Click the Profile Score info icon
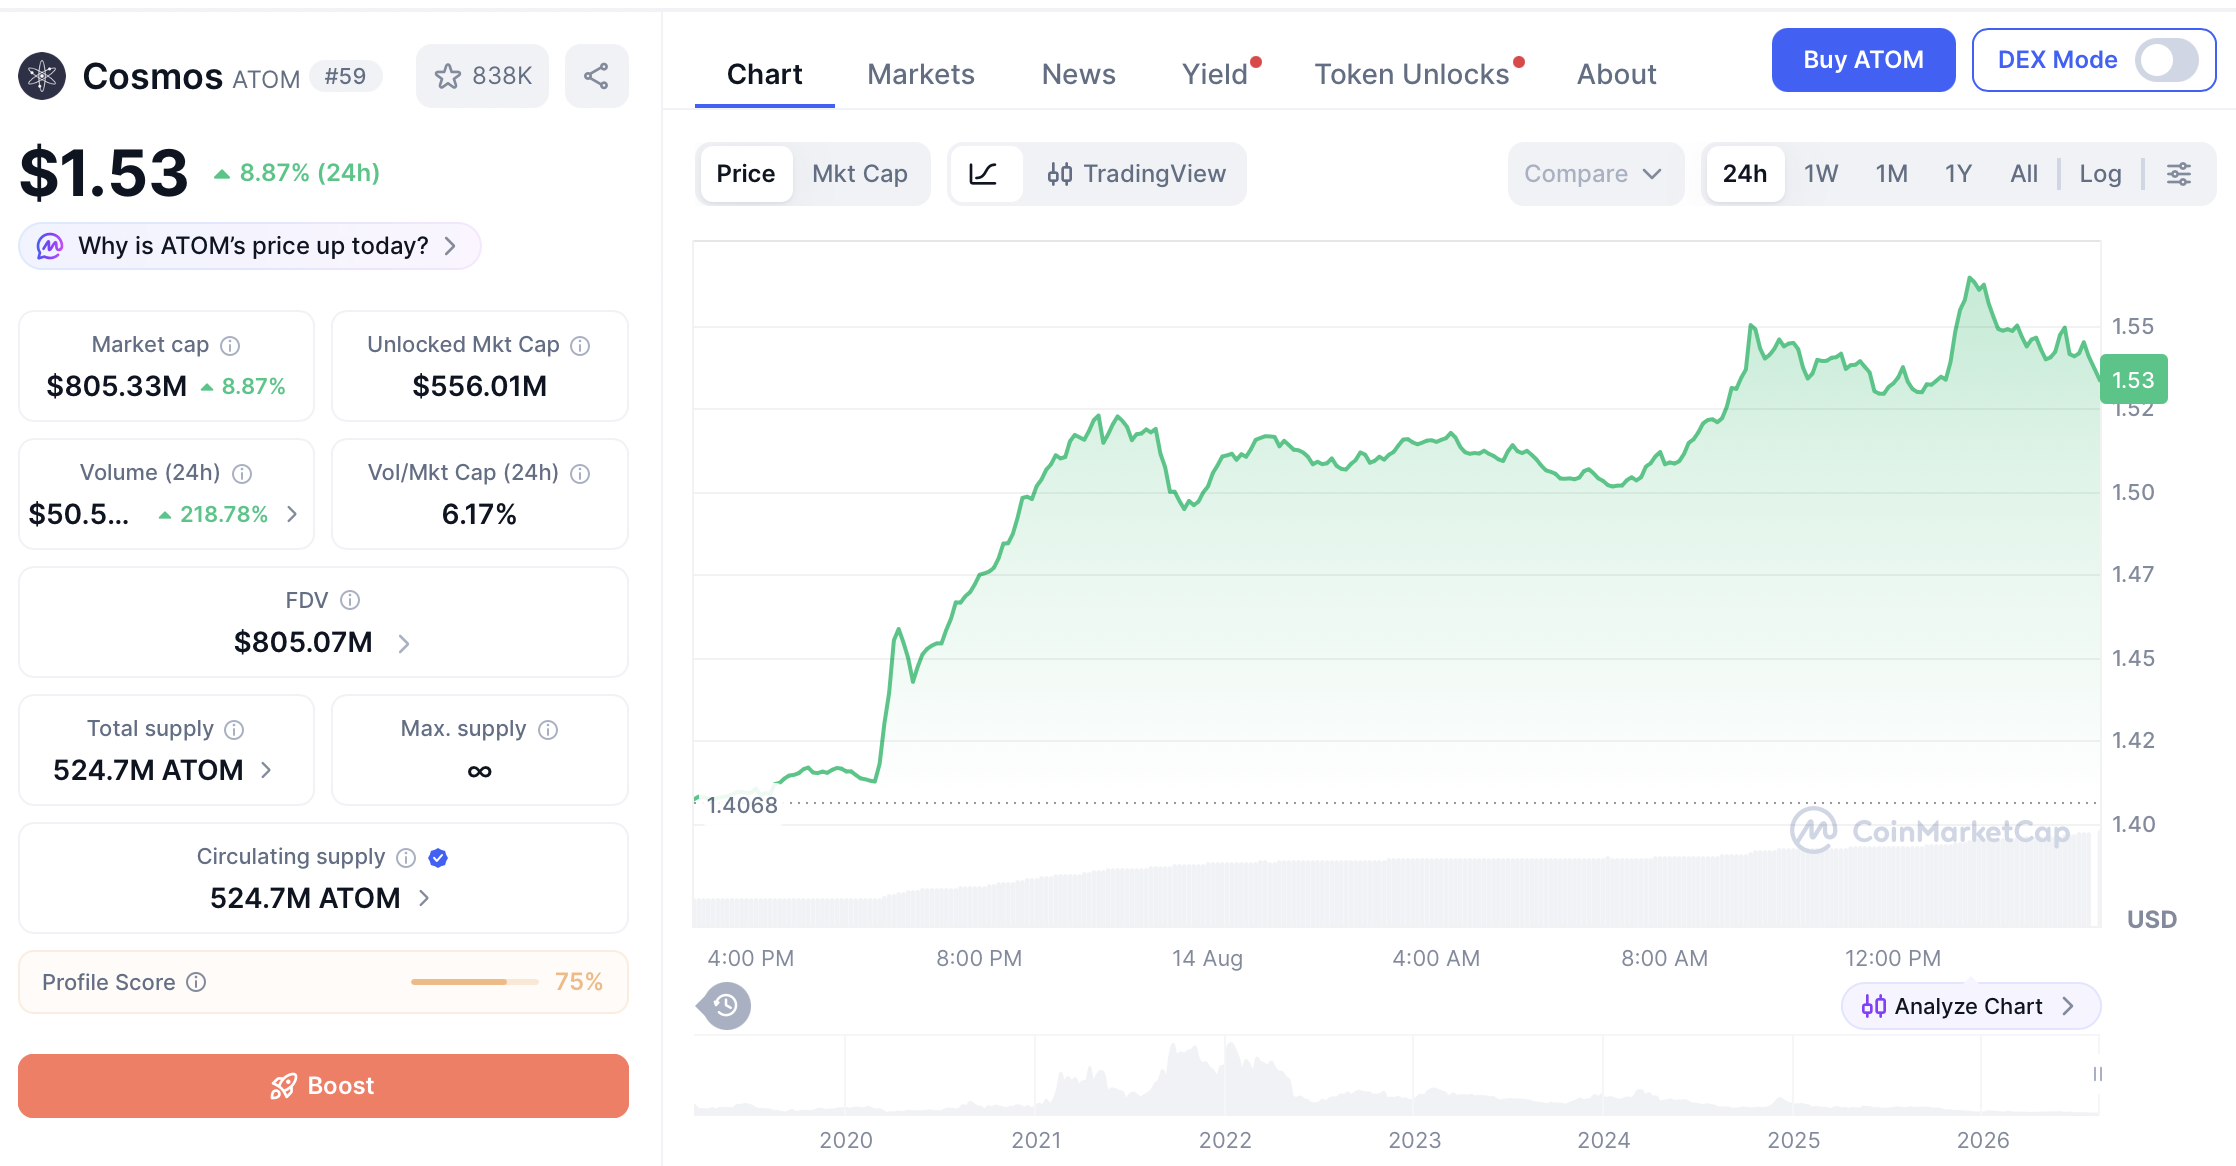The image size is (2236, 1166). click(197, 982)
